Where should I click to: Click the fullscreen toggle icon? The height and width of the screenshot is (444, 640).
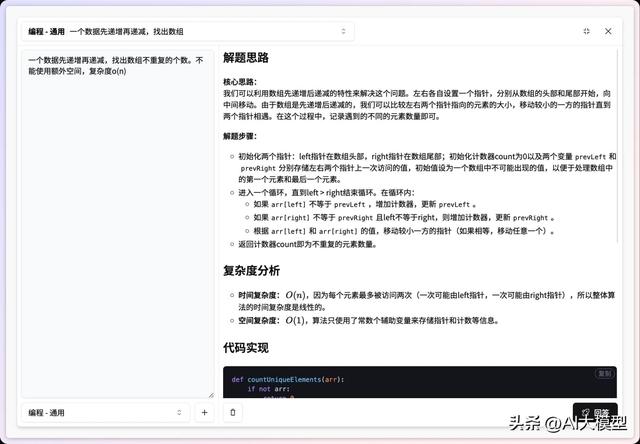click(587, 31)
